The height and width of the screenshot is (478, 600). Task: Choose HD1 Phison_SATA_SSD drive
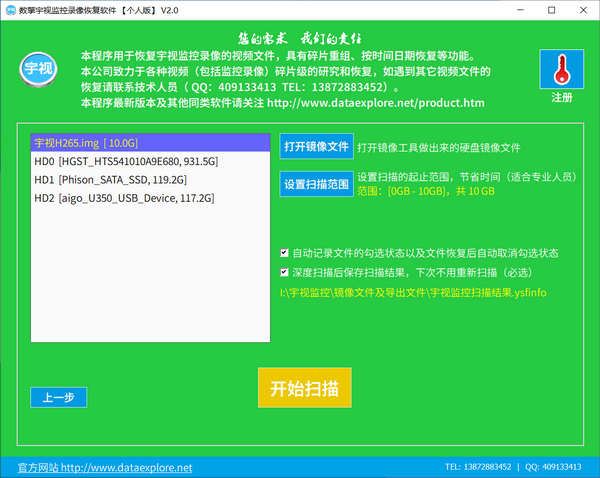click(111, 180)
